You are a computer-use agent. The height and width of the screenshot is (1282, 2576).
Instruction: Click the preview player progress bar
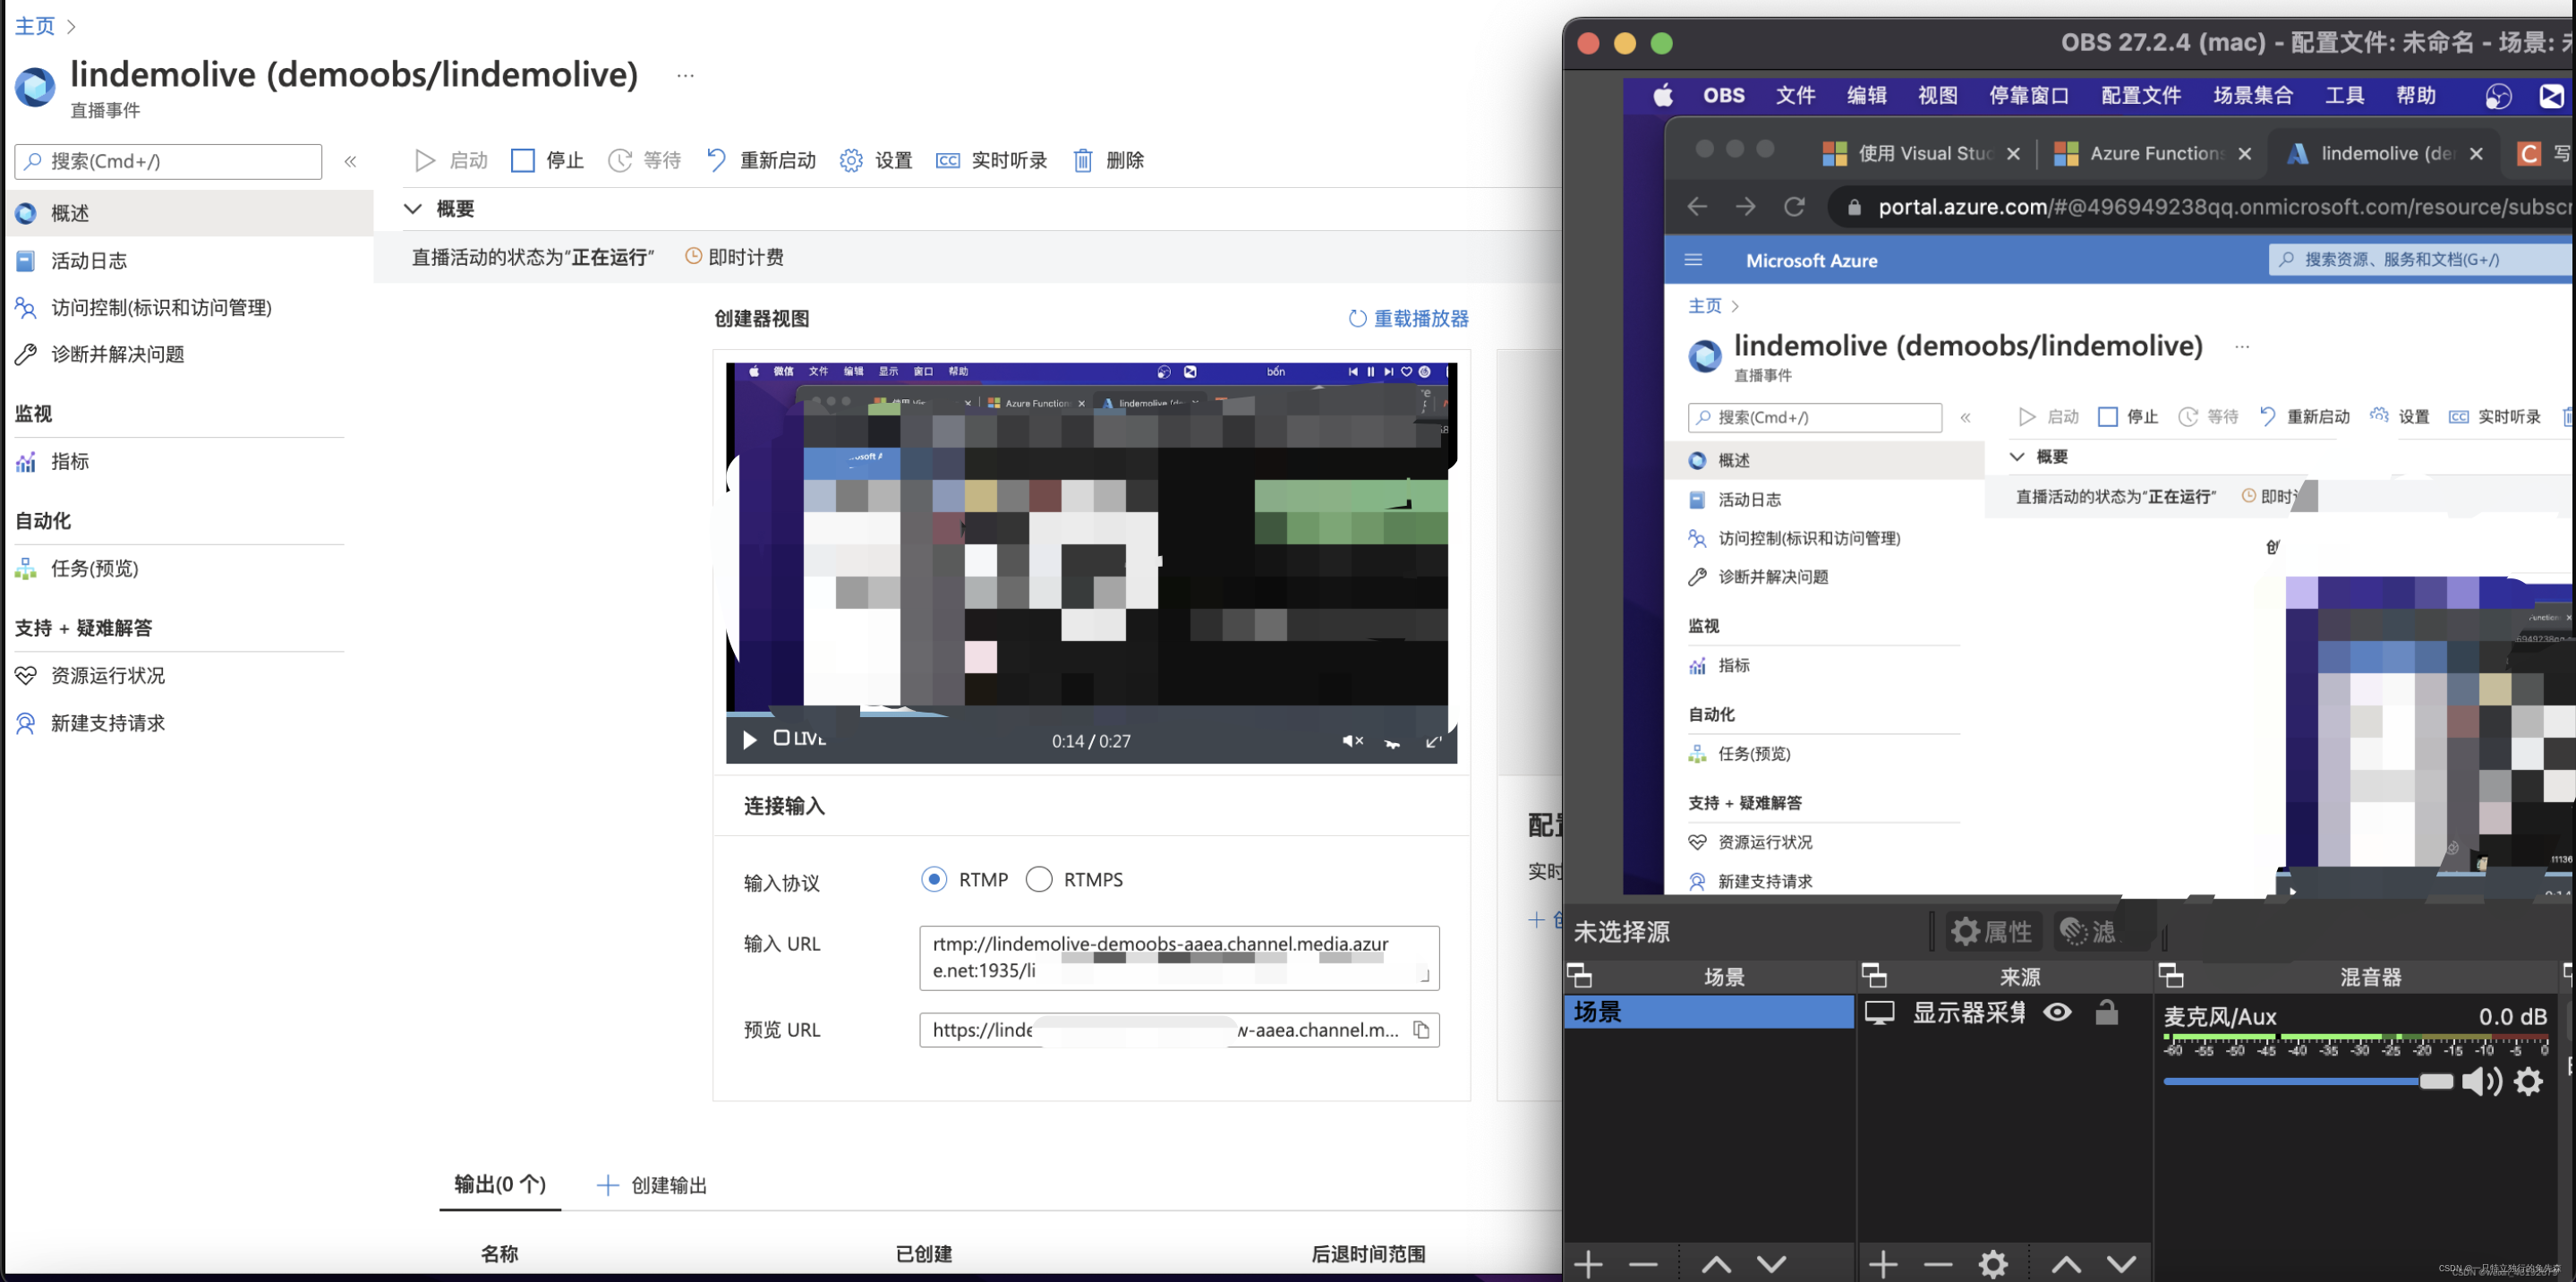pyautogui.click(x=1091, y=714)
